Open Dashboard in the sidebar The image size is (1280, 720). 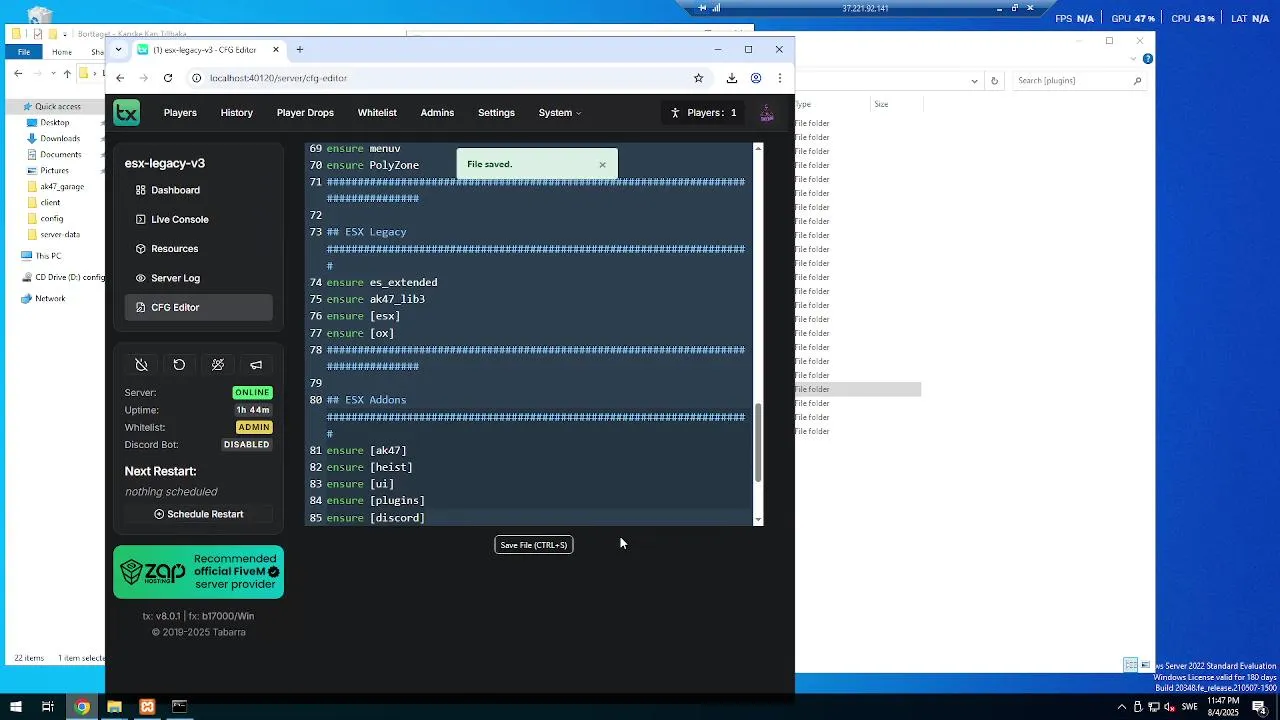198,190
